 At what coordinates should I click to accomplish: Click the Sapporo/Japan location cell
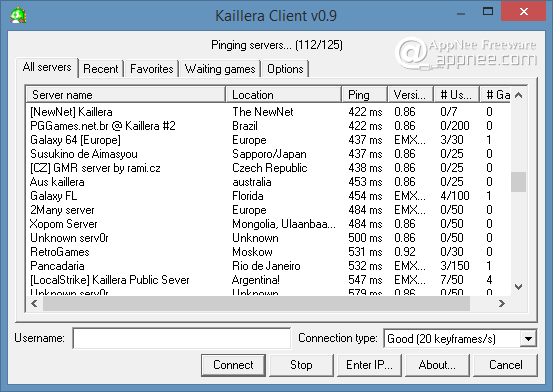(x=269, y=154)
